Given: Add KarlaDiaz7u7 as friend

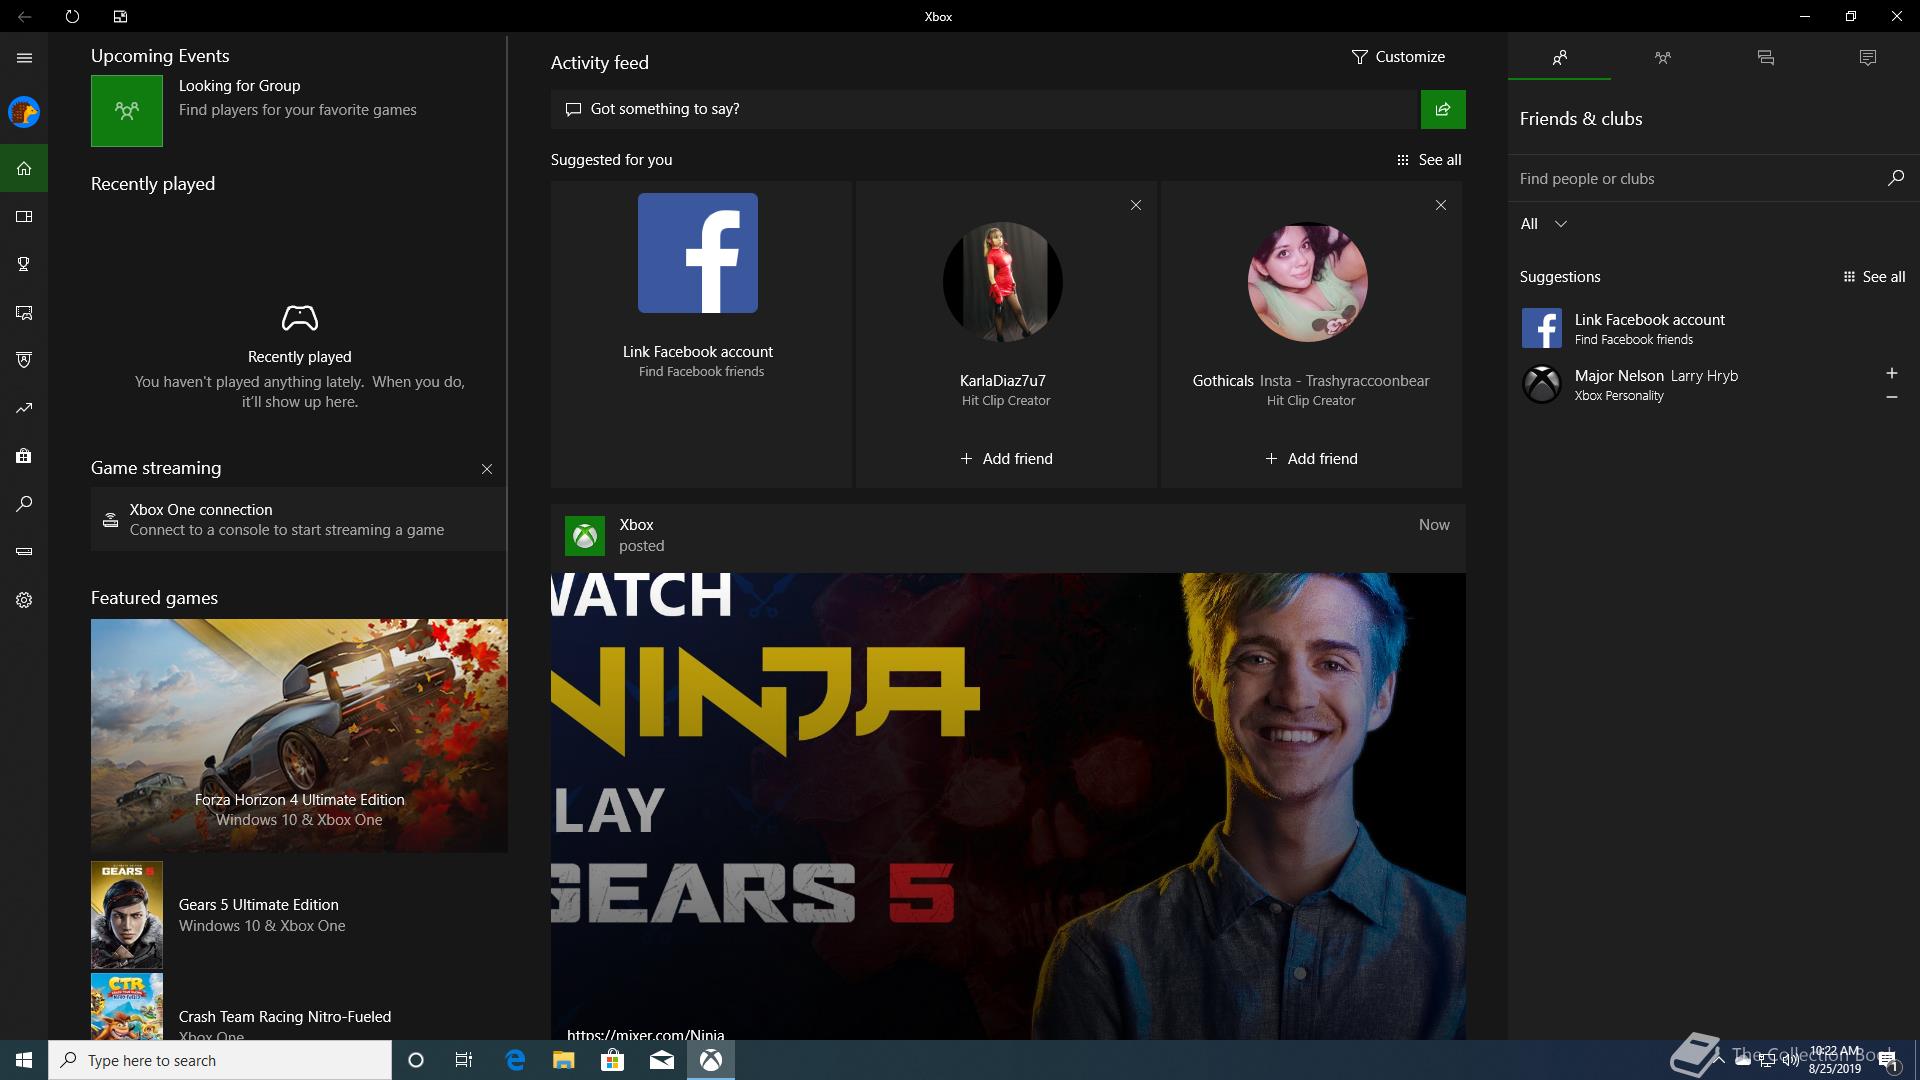Looking at the screenshot, I should point(1006,459).
